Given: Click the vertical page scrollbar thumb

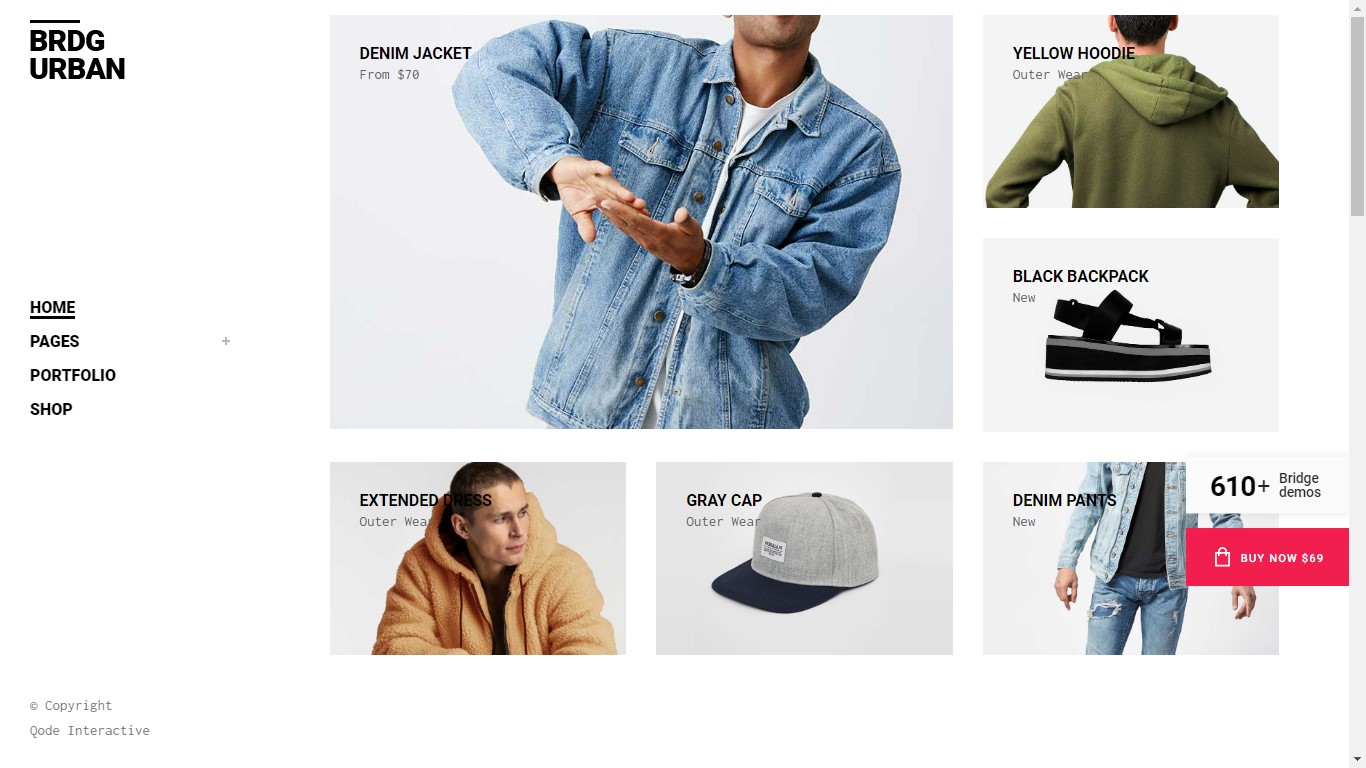Looking at the screenshot, I should pos(1357,115).
